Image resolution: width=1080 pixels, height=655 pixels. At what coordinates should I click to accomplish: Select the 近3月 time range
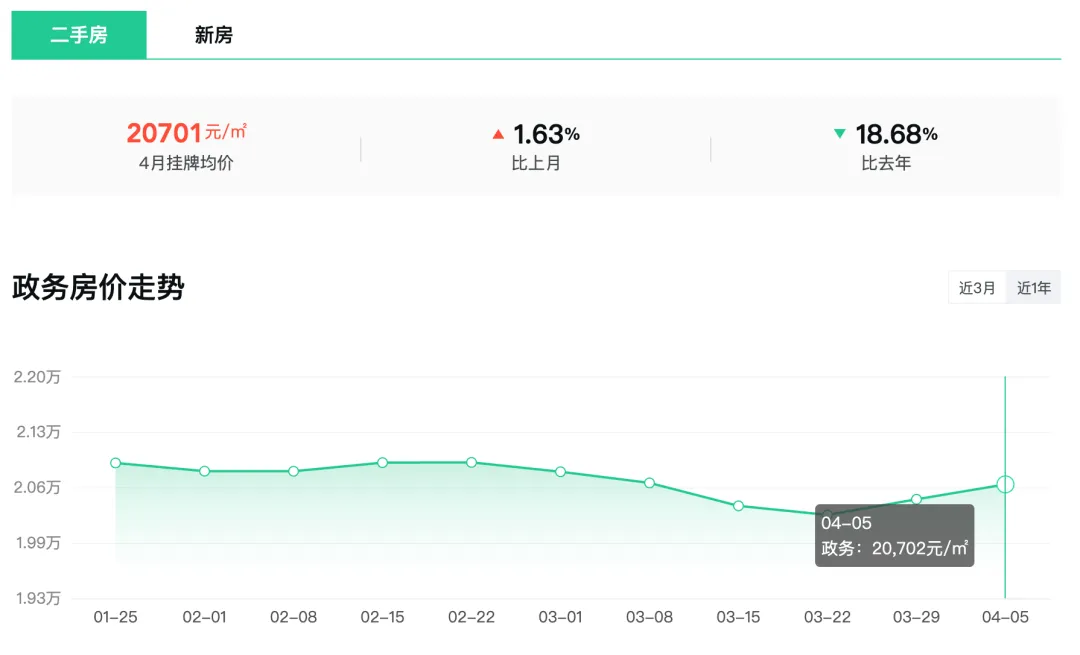point(977,288)
